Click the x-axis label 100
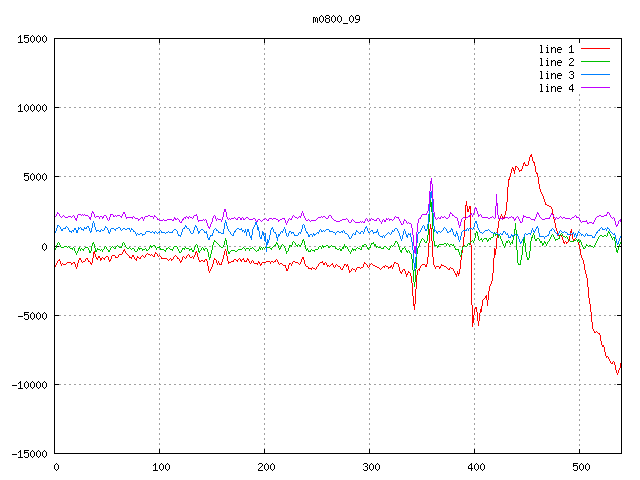This screenshot has height=480, width=640. pyautogui.click(x=160, y=467)
